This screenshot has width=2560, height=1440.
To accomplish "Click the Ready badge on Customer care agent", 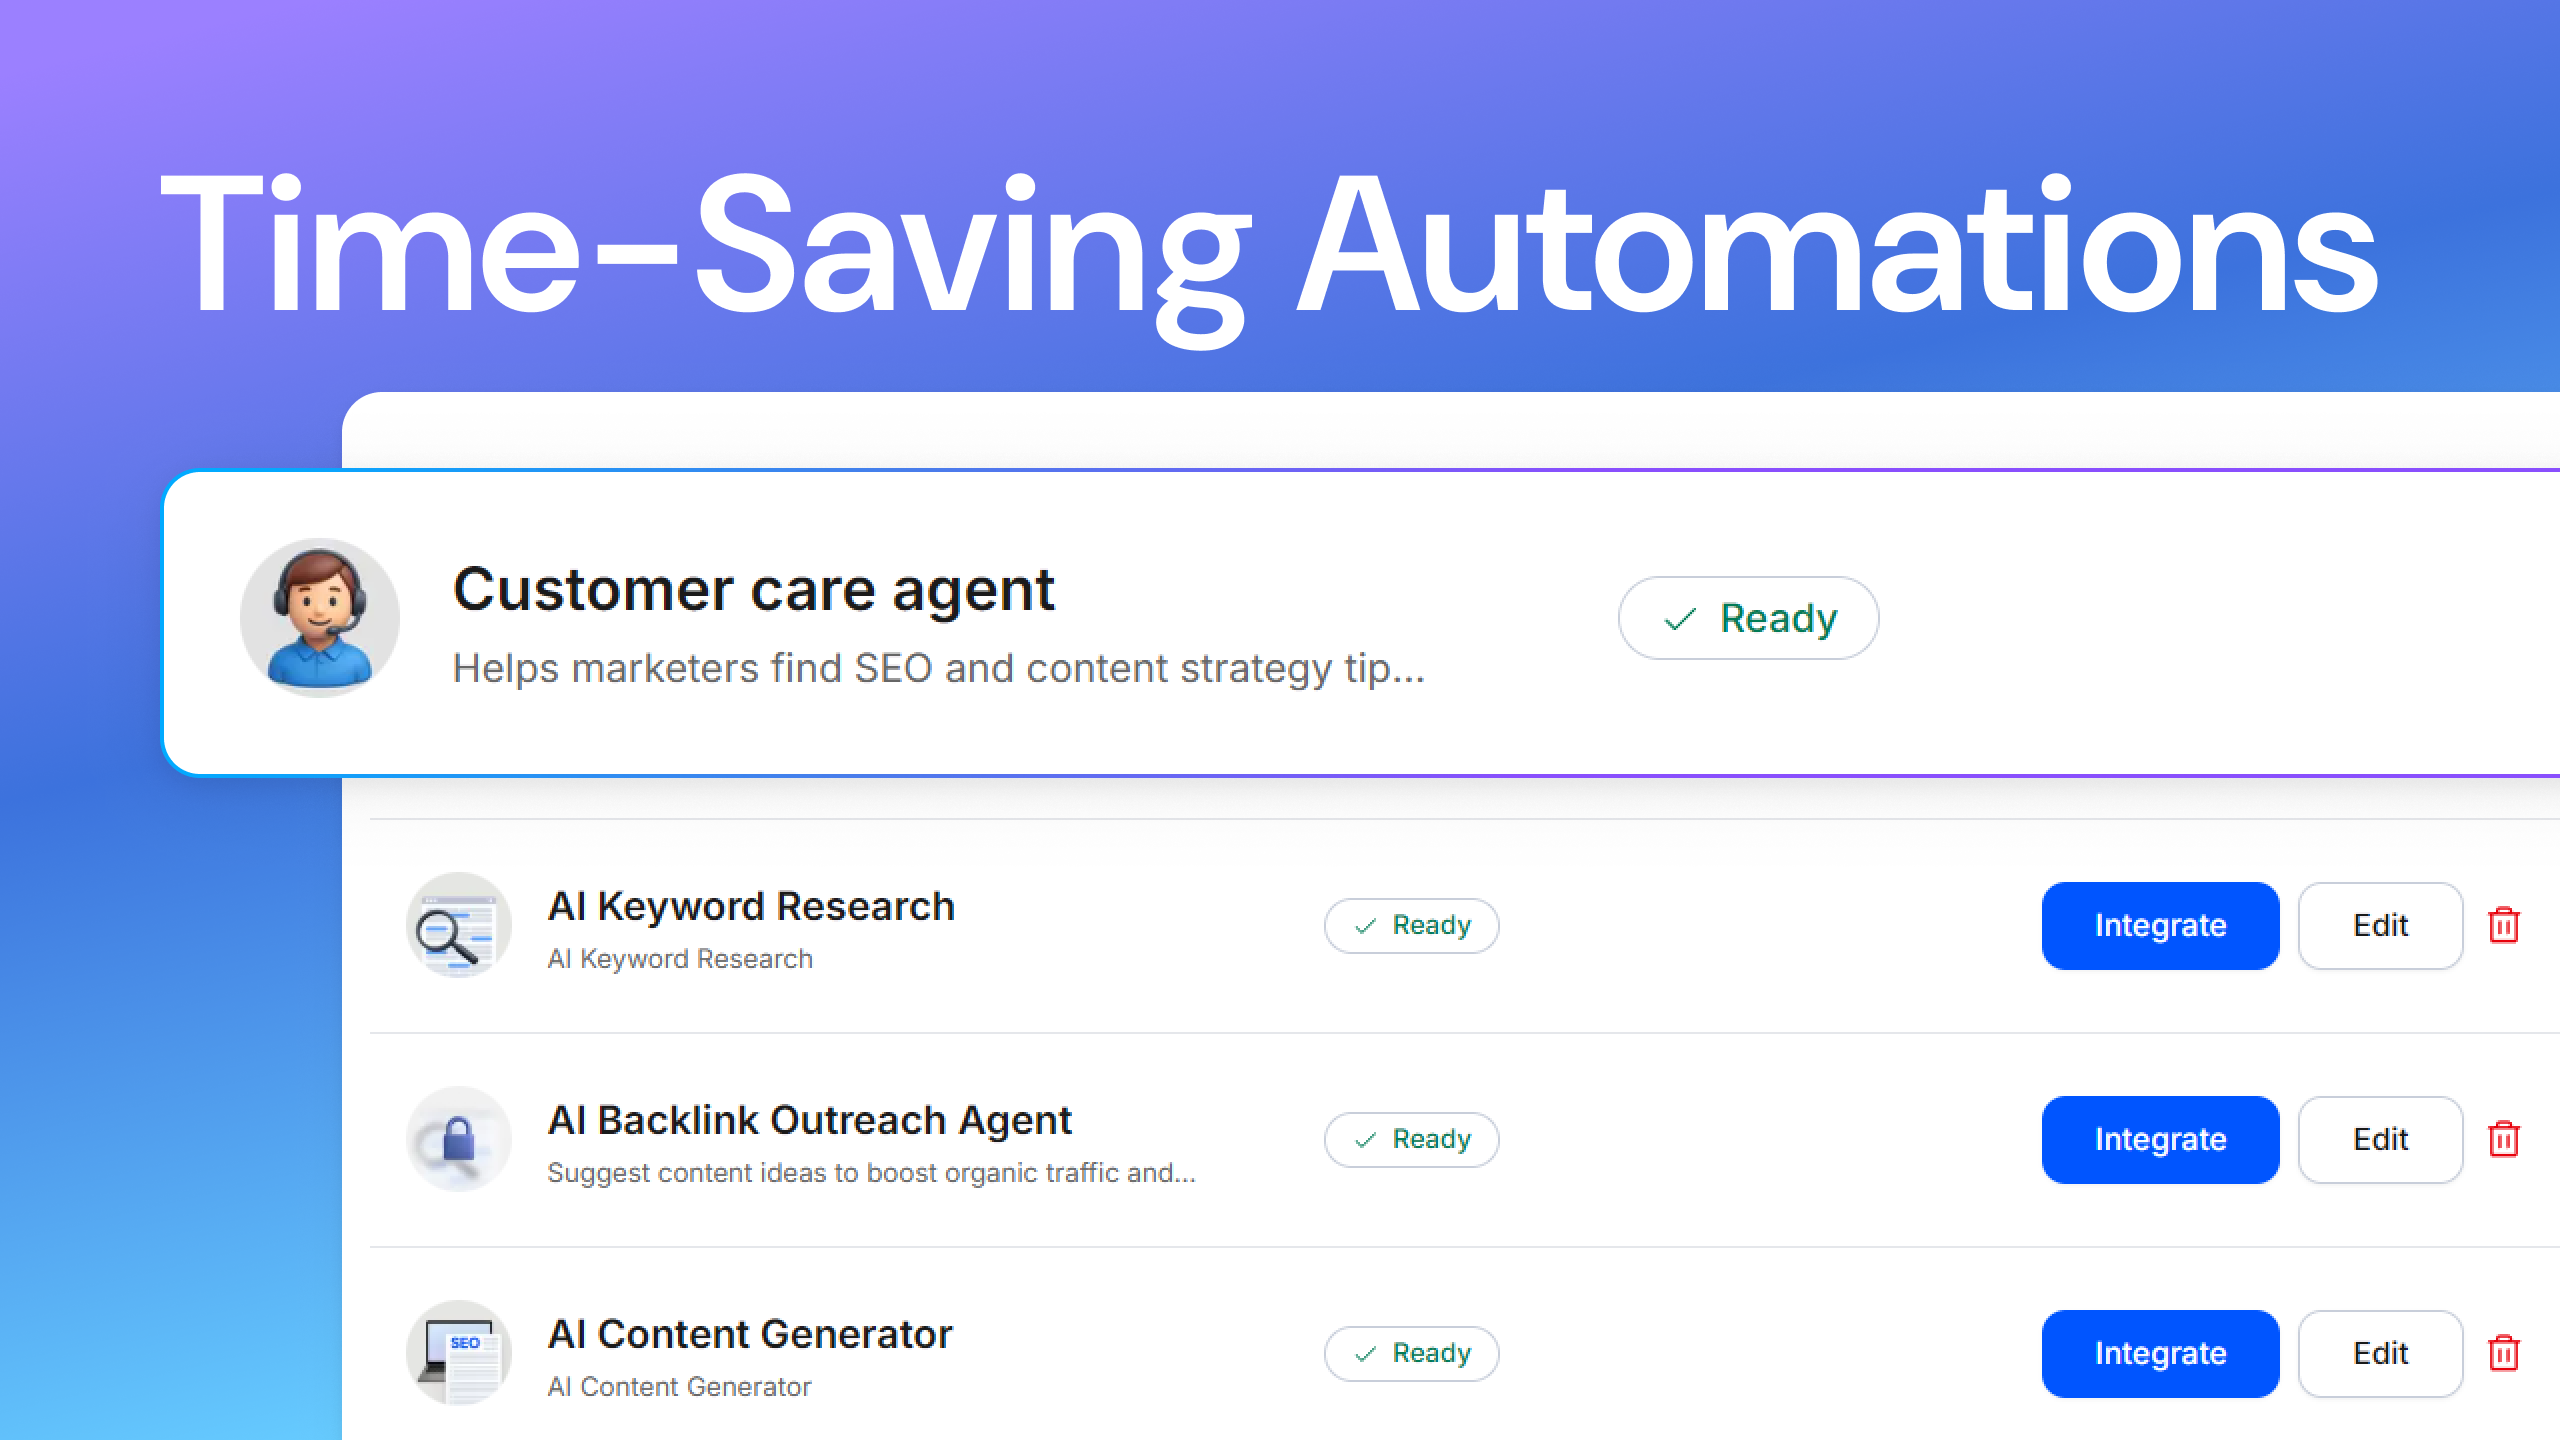I will click(x=1749, y=618).
